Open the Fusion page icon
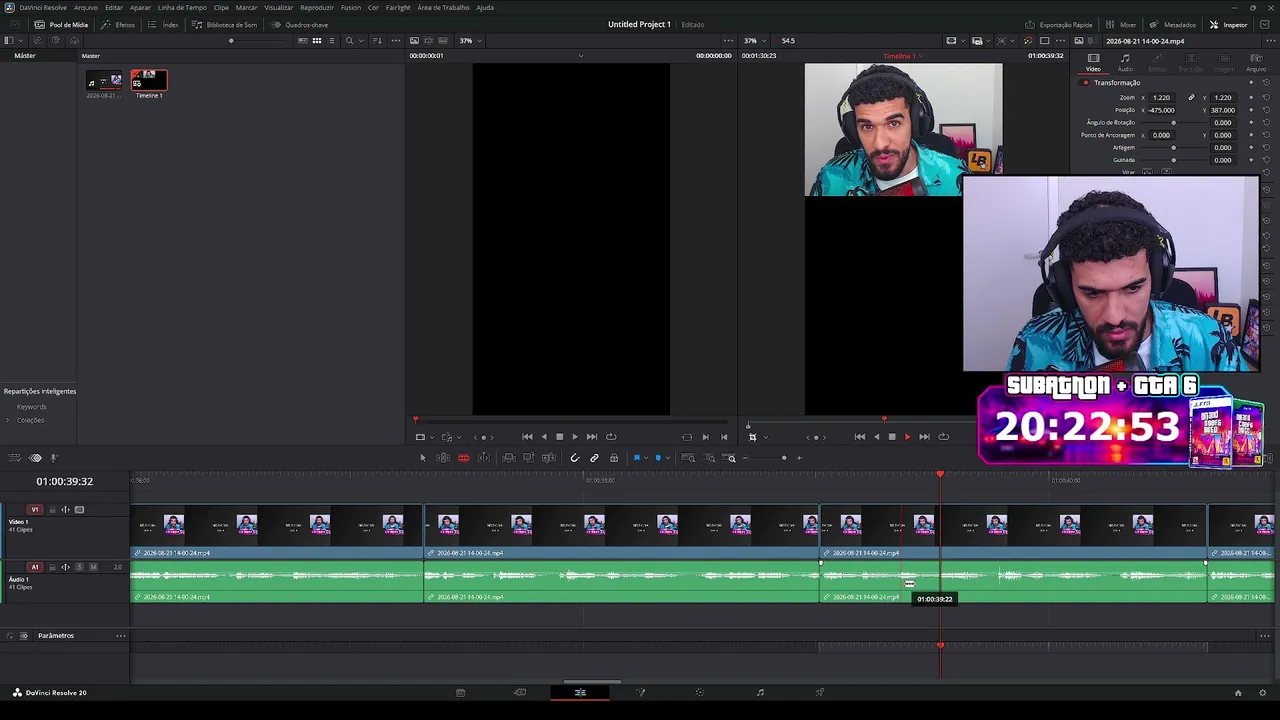This screenshot has height=720, width=1280. 641,692
